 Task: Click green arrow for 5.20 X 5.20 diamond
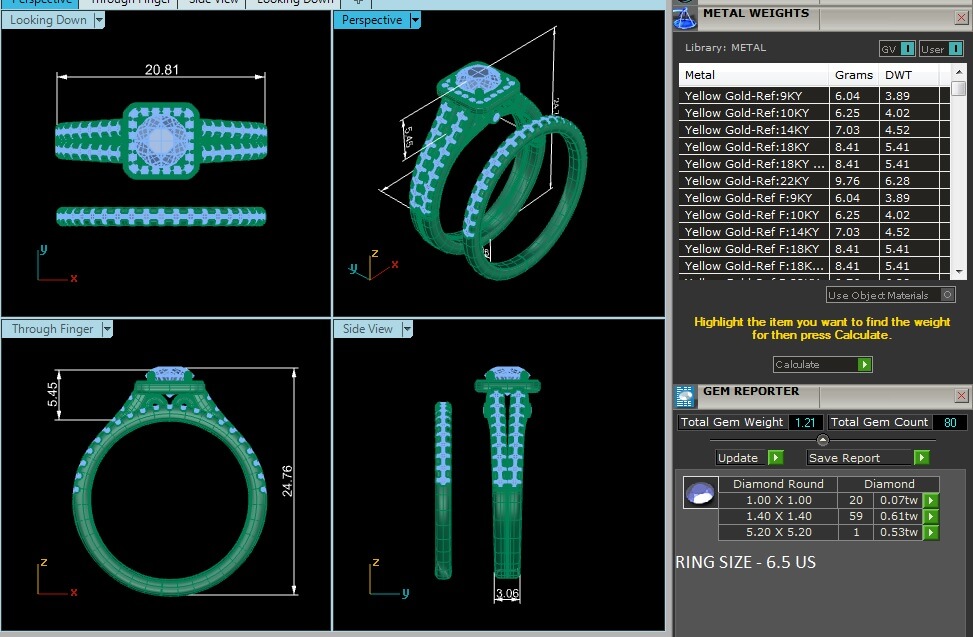[931, 532]
